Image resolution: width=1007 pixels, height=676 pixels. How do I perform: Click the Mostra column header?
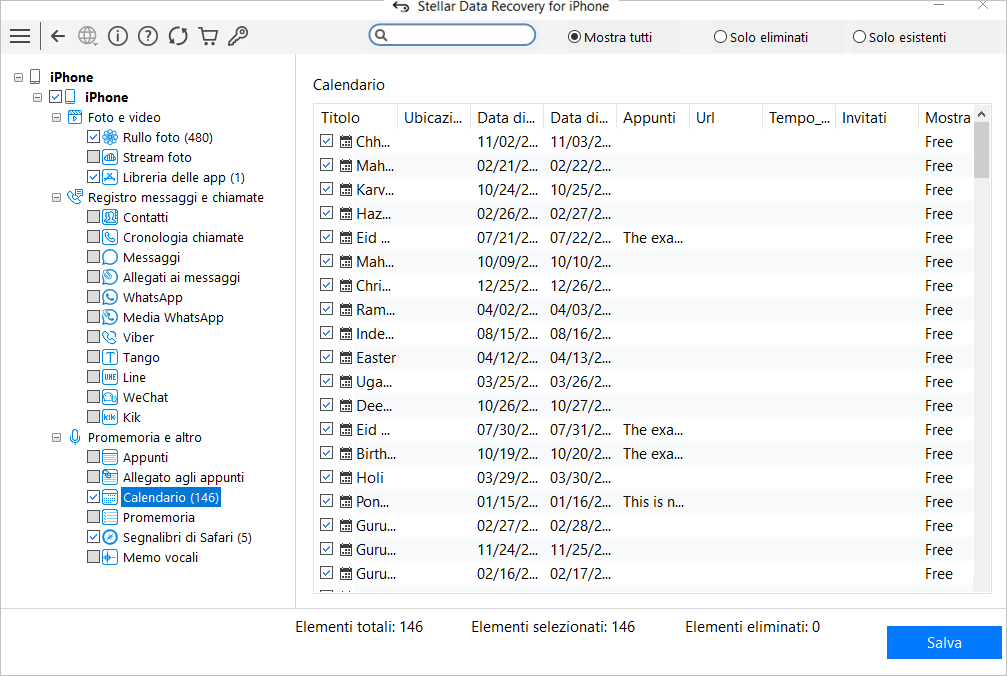(x=947, y=117)
